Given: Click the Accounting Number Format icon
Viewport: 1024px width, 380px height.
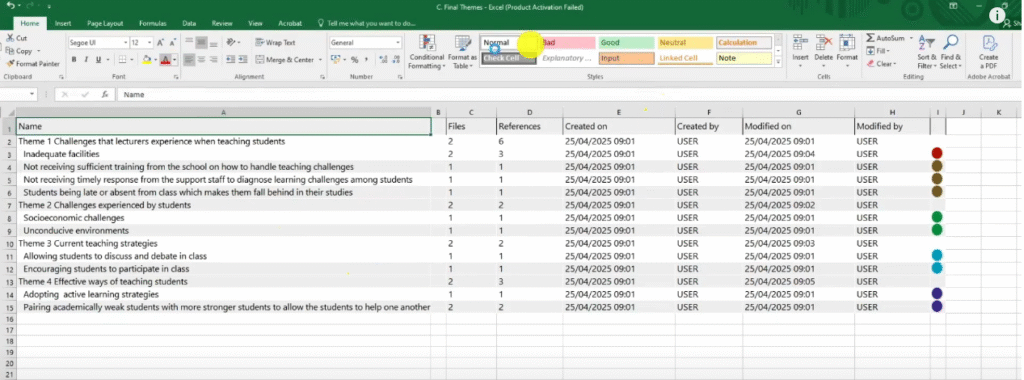Looking at the screenshot, I should pyautogui.click(x=335, y=59).
